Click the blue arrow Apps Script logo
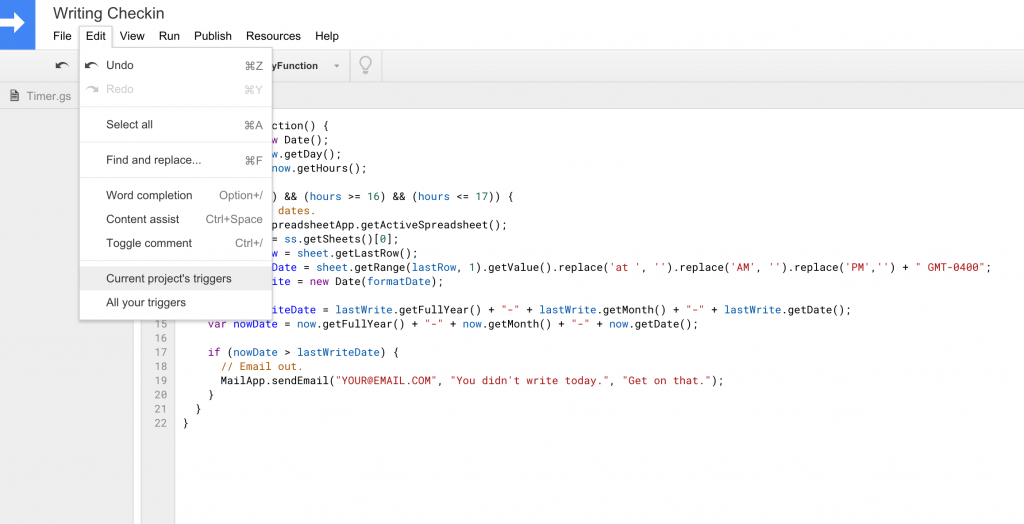This screenshot has width=1024, height=524. [18, 24]
